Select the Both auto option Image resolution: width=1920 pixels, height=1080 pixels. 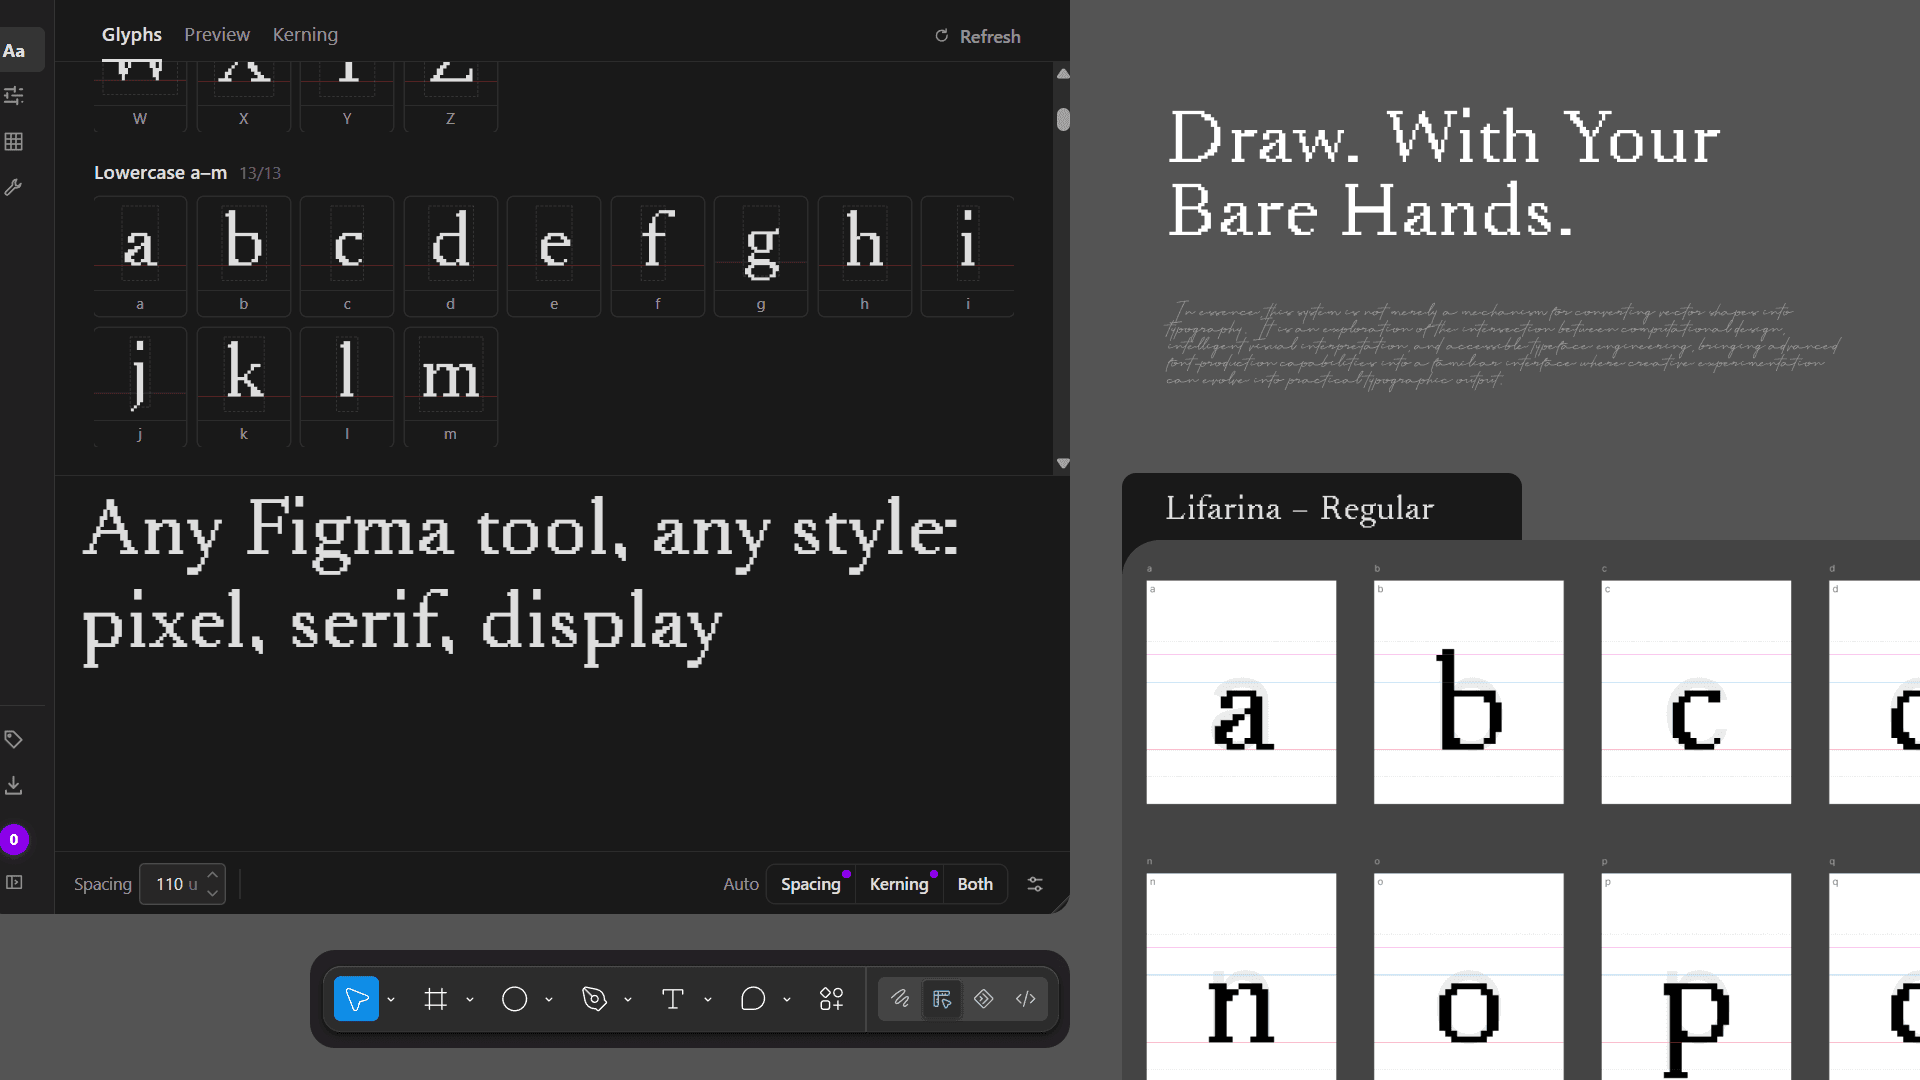tap(975, 884)
